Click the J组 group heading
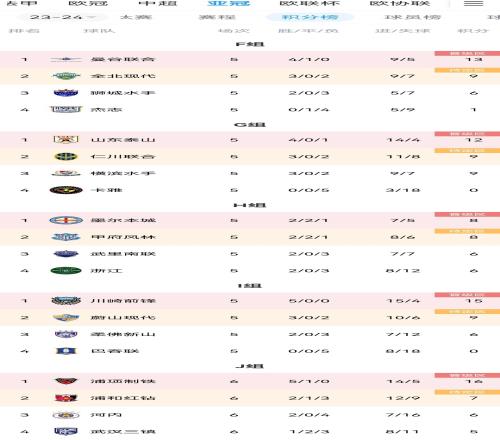 pos(250,366)
